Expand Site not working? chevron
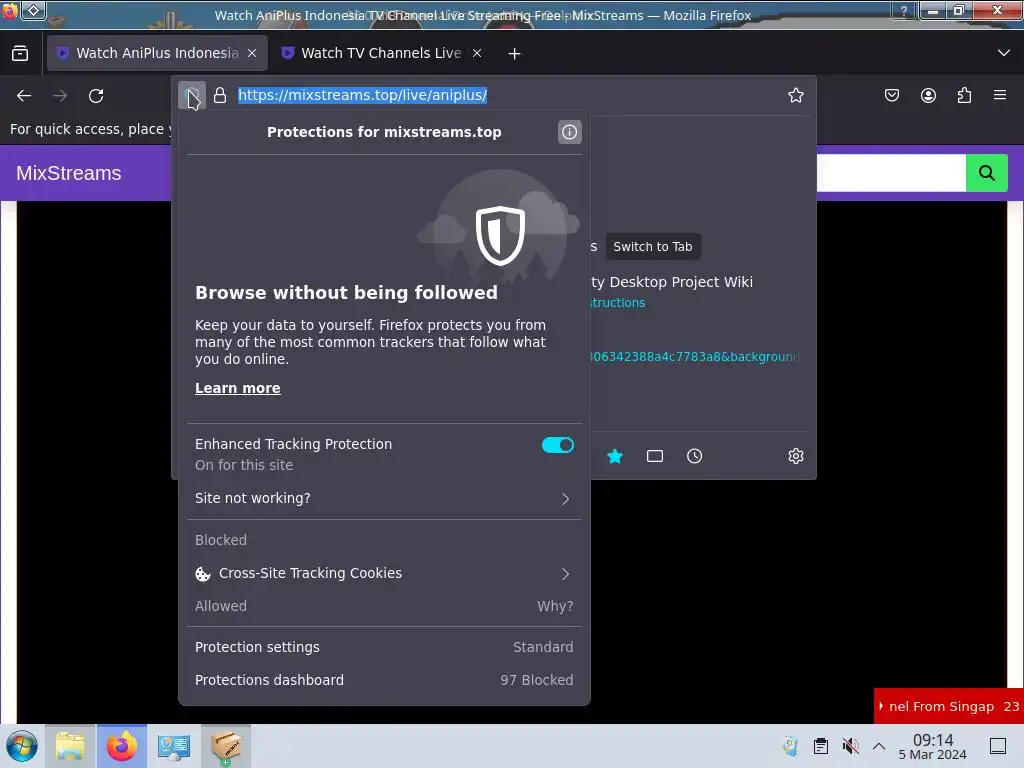The width and height of the screenshot is (1024, 768). click(566, 499)
